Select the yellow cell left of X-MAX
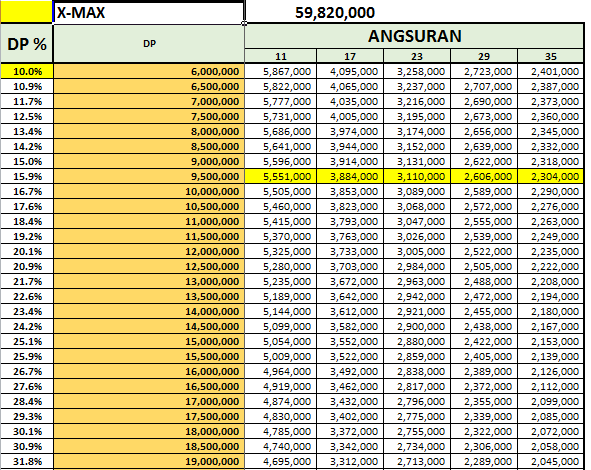This screenshot has width=591, height=470. [26, 12]
